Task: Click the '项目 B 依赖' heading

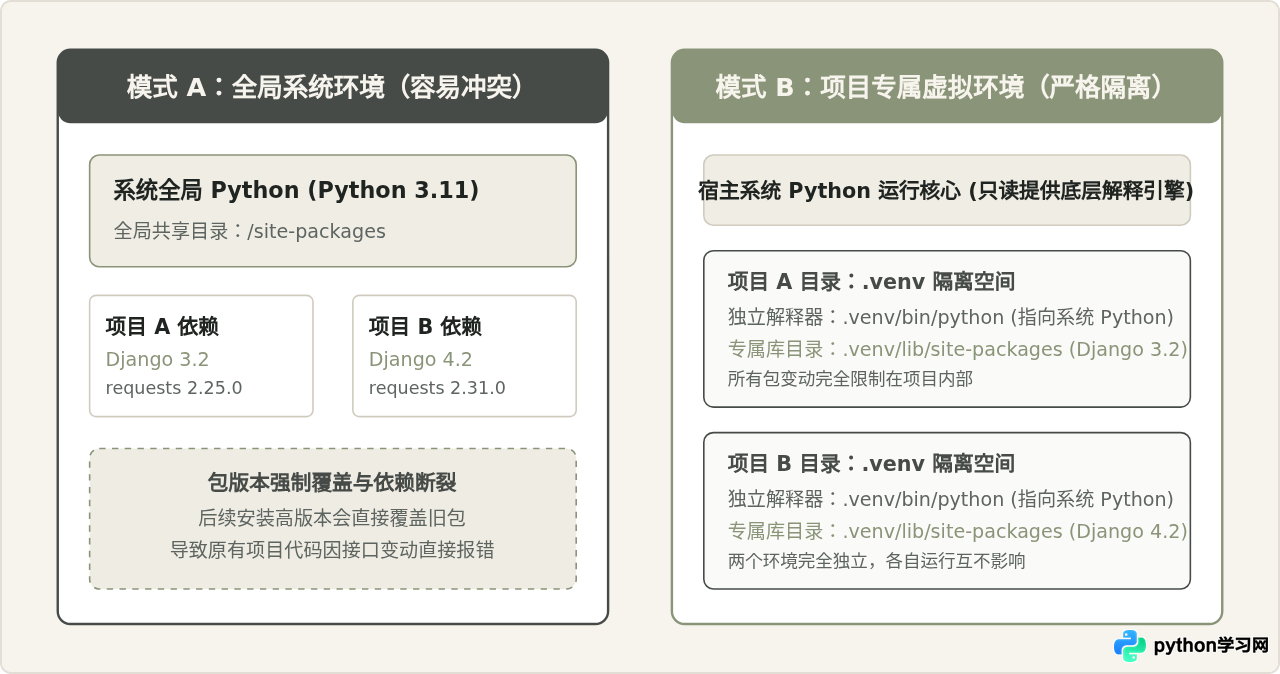Action: 425,326
